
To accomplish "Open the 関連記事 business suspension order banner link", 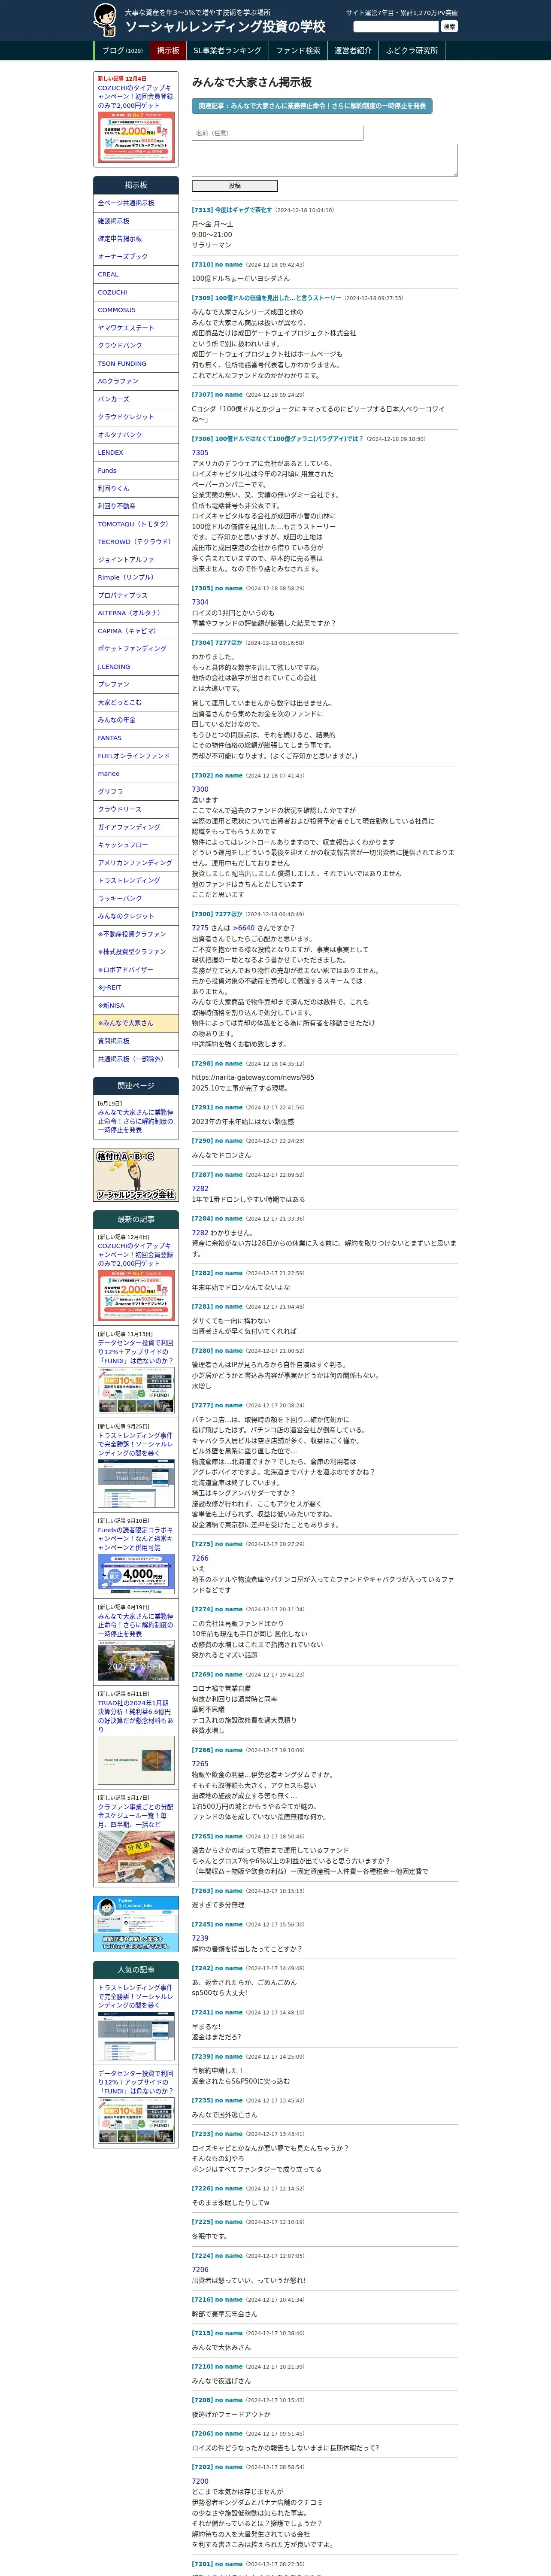I will pyautogui.click(x=312, y=105).
